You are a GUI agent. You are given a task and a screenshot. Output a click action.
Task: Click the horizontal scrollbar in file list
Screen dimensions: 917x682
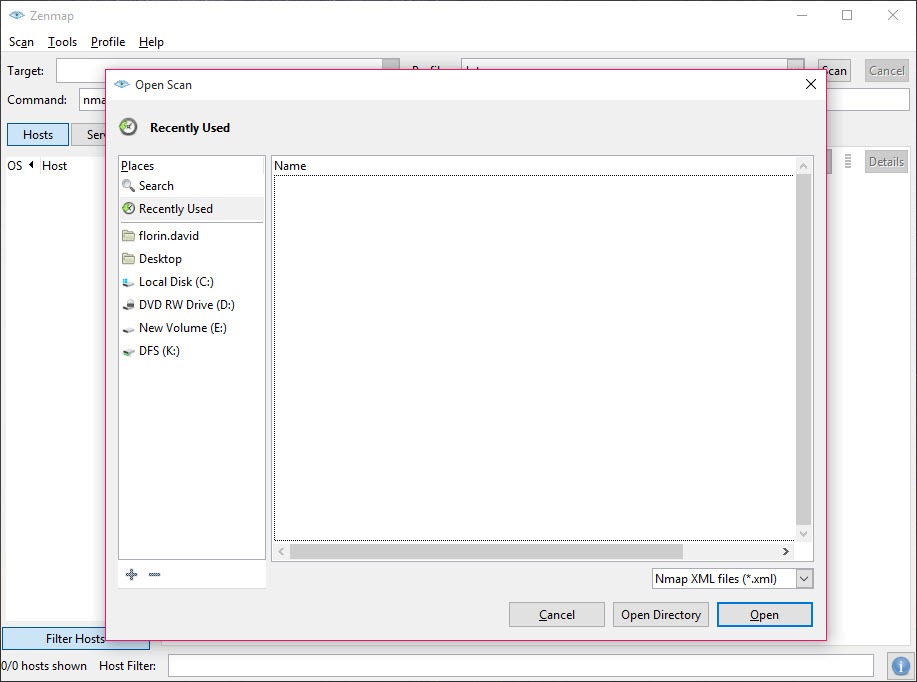(x=486, y=551)
